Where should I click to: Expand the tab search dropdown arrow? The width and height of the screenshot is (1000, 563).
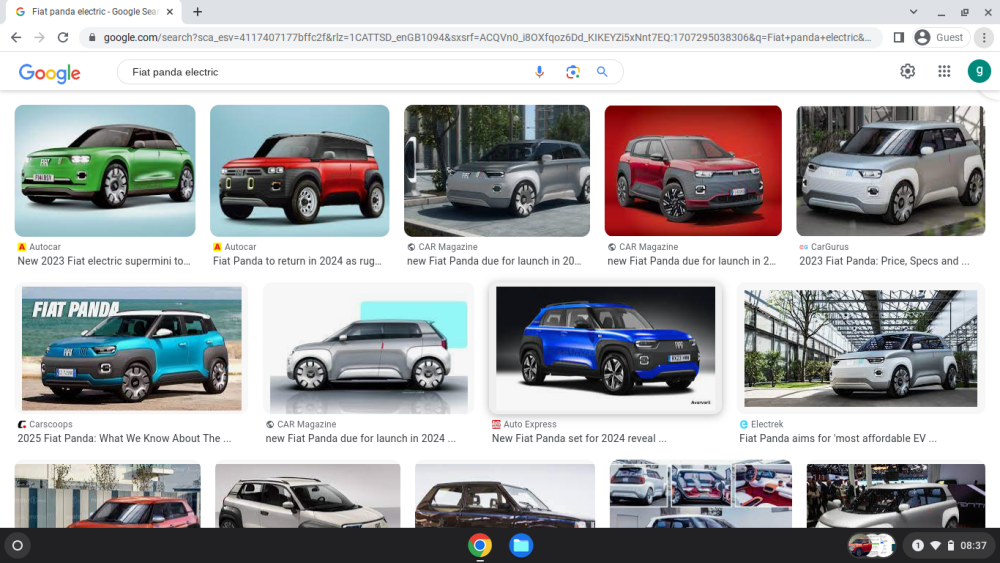click(913, 11)
